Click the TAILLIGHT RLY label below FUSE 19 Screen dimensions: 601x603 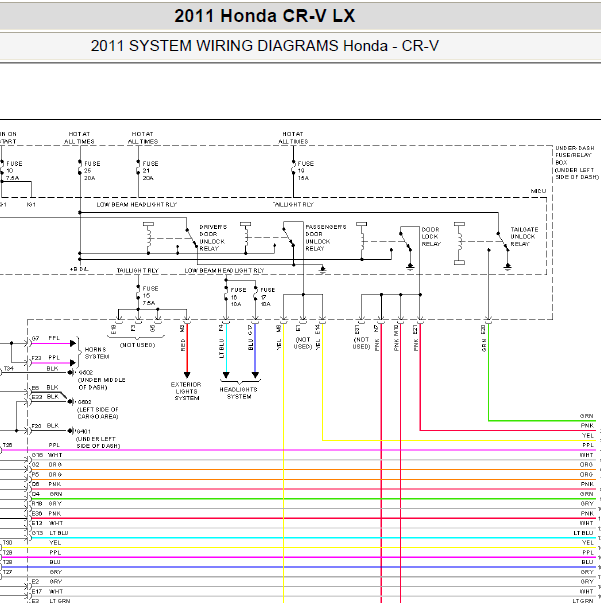pos(293,205)
